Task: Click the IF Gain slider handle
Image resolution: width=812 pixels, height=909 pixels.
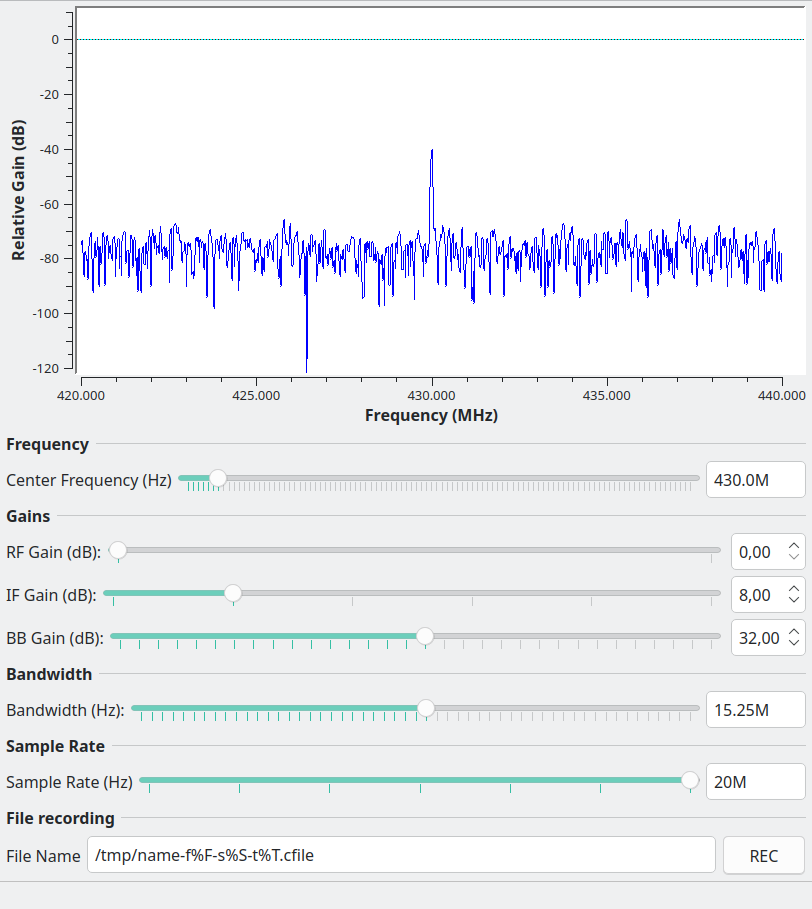Action: (233, 593)
